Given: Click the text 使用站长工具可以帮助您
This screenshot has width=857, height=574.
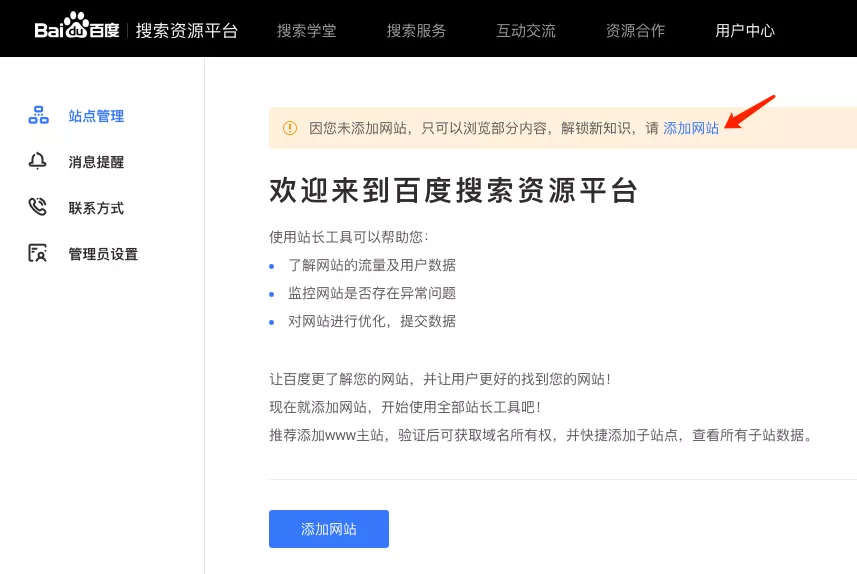Looking at the screenshot, I should pos(349,237).
